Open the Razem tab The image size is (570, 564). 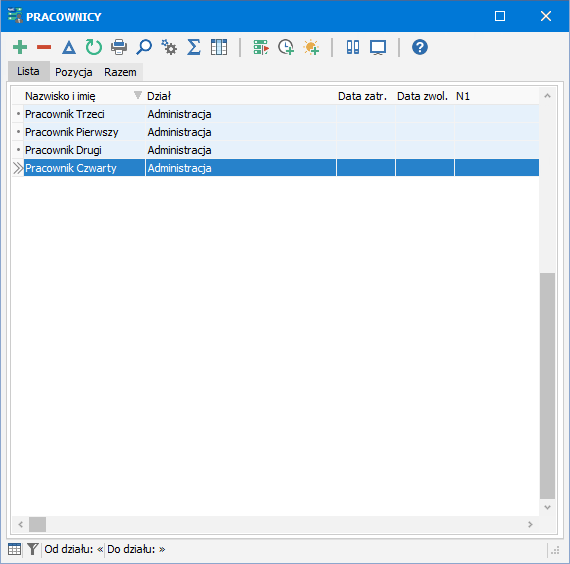[120, 72]
